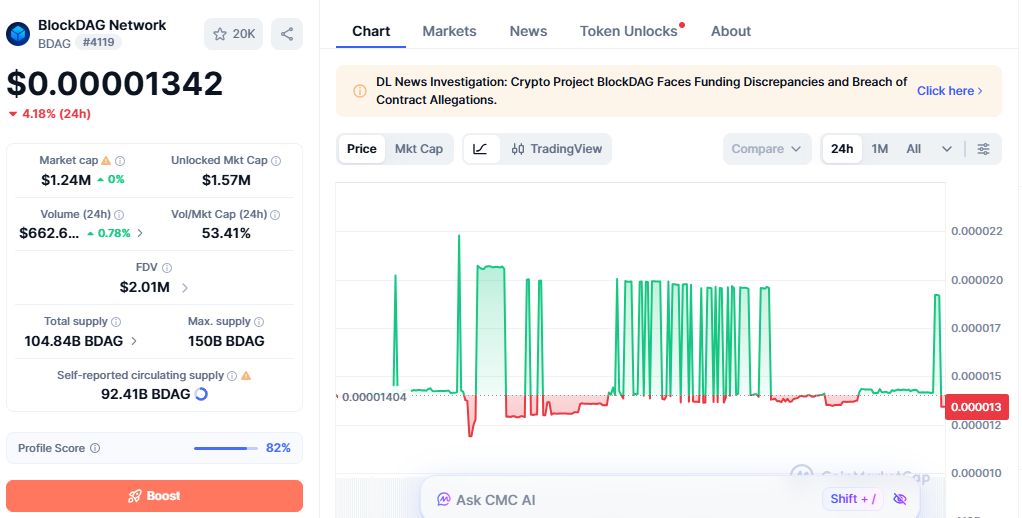The width and height of the screenshot is (1022, 518).
Task: Open the Chart tab
Action: click(x=371, y=31)
